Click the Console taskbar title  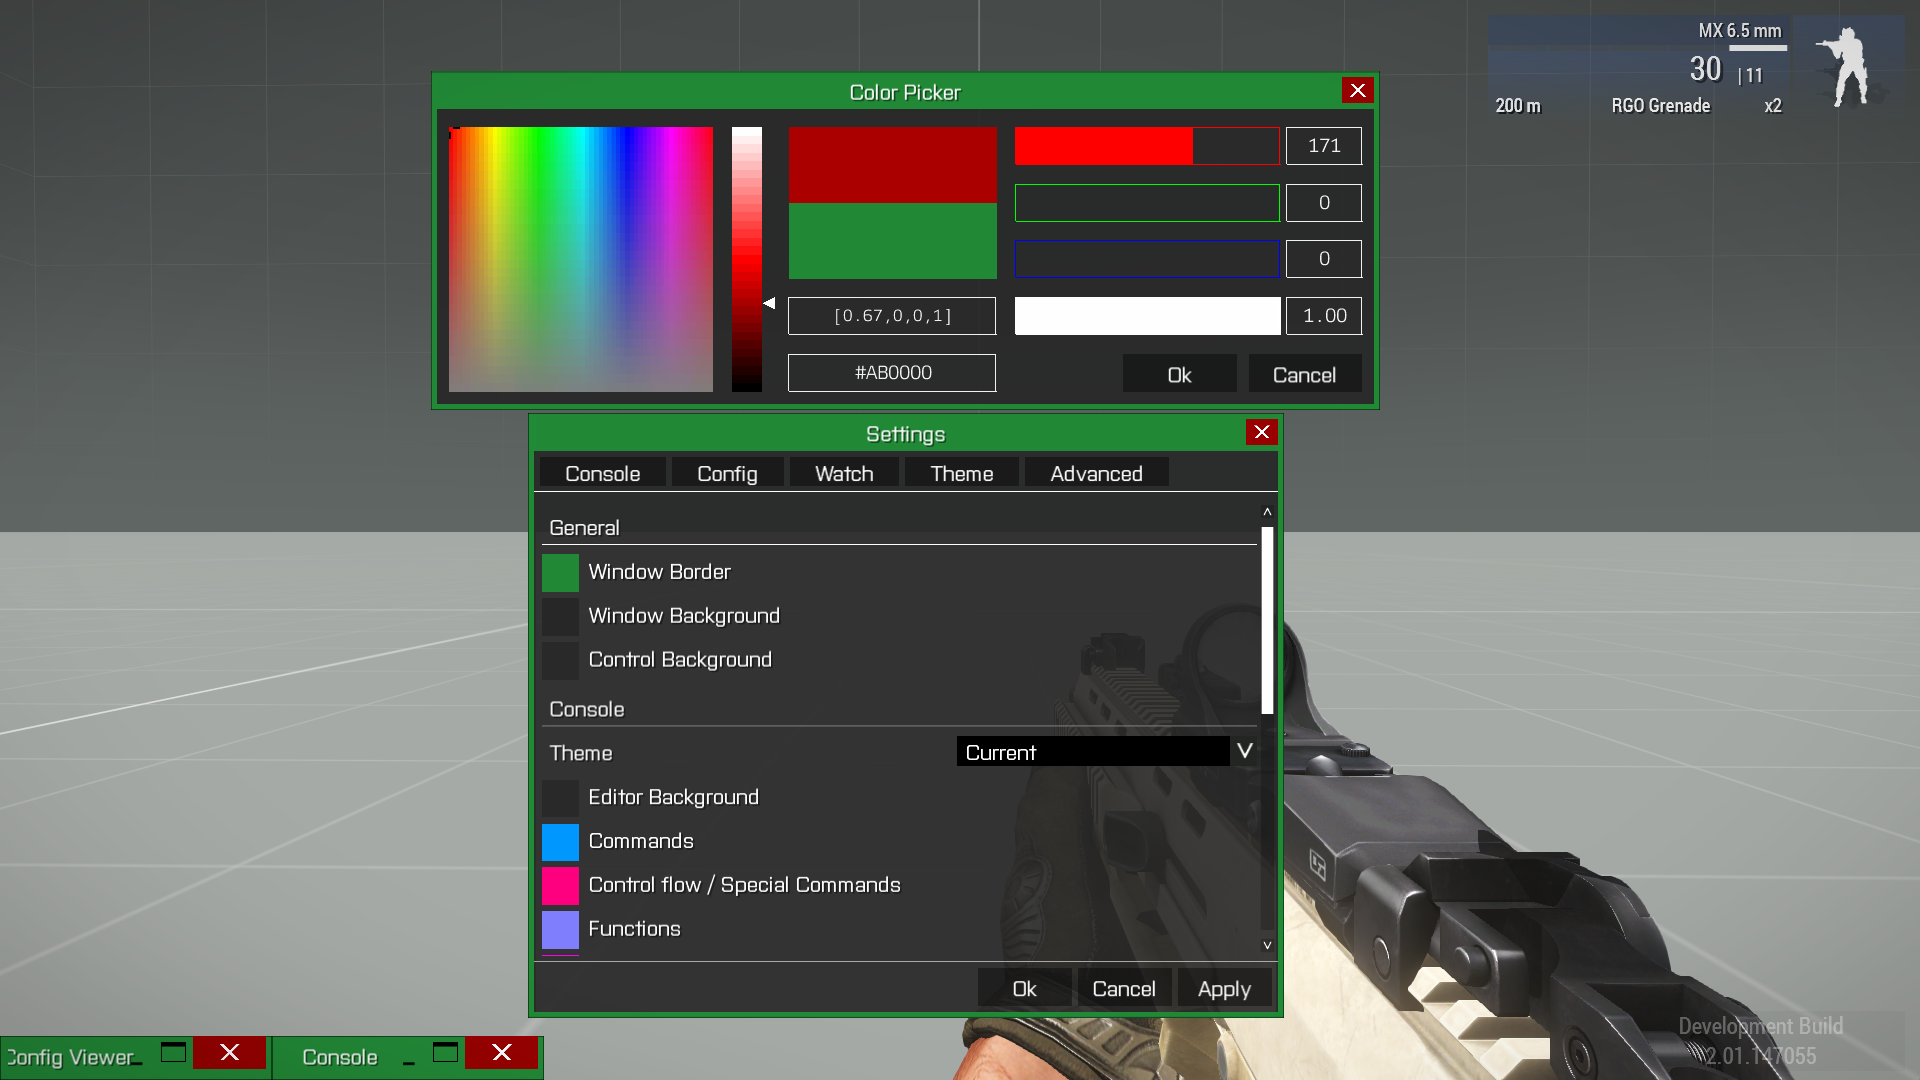coord(340,1057)
